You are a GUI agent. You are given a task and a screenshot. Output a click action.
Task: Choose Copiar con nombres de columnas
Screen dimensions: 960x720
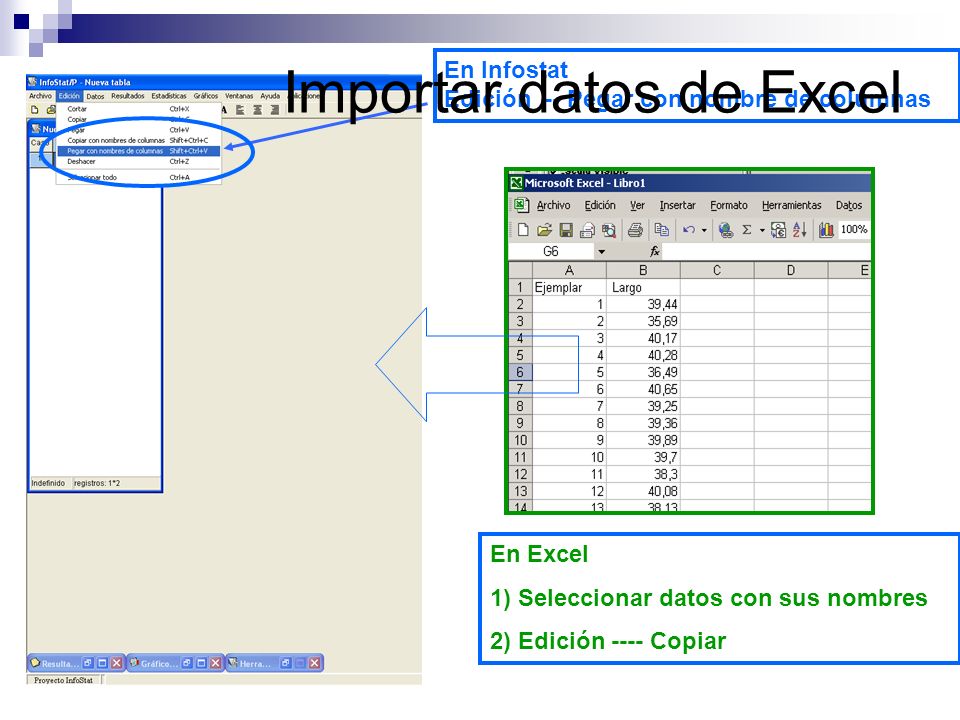tap(138, 140)
